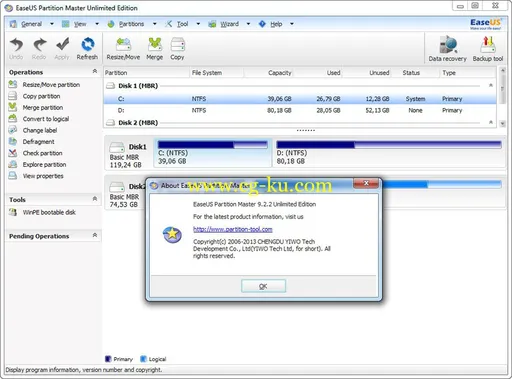Collapse the Tools panel
The height and width of the screenshot is (379, 512).
click(x=95, y=199)
